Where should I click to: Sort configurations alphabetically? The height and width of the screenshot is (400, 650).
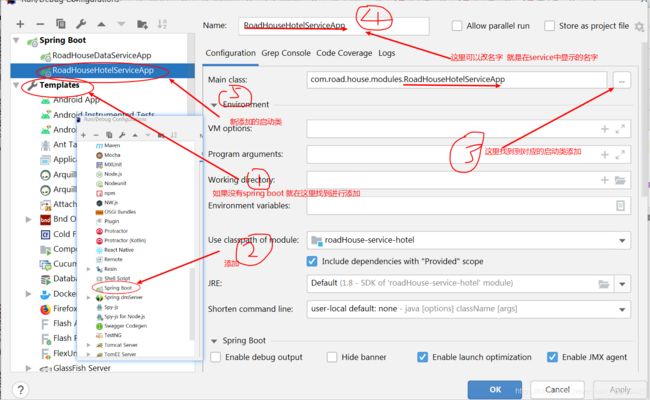(162, 24)
